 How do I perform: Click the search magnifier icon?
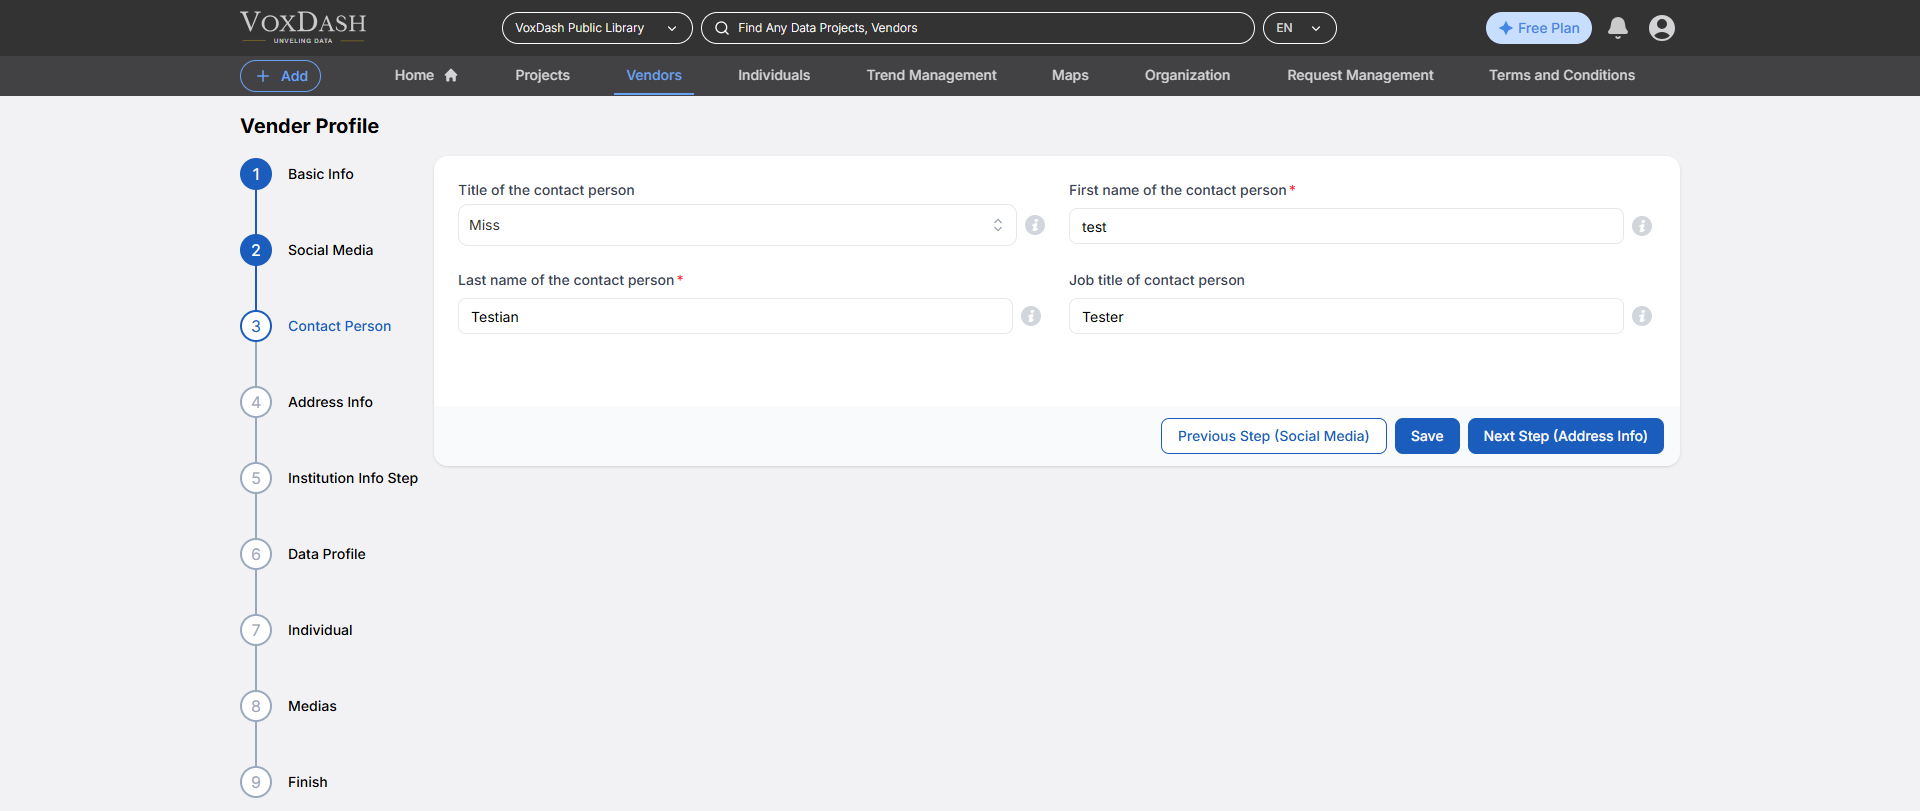coord(722,28)
